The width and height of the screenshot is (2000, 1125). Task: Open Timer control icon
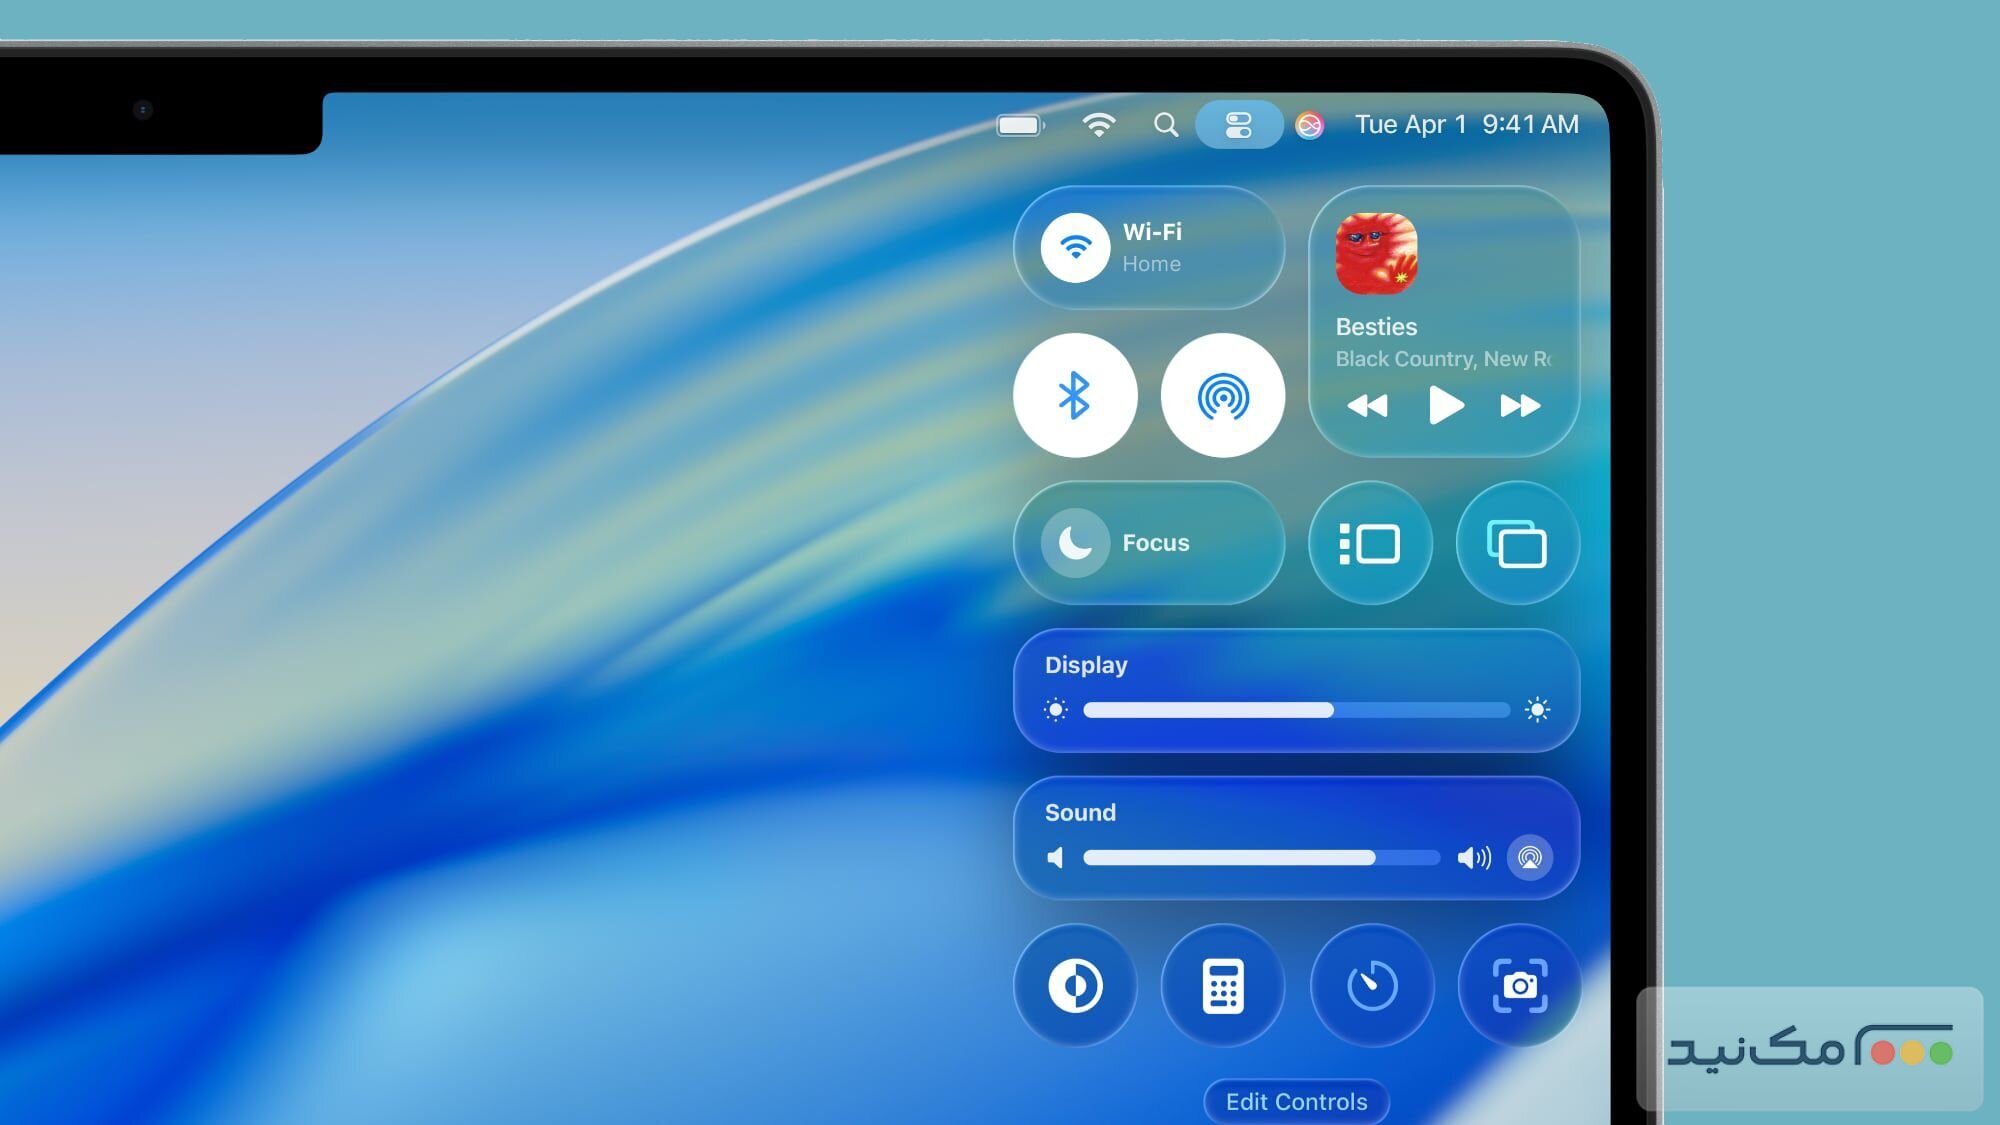[1372, 986]
